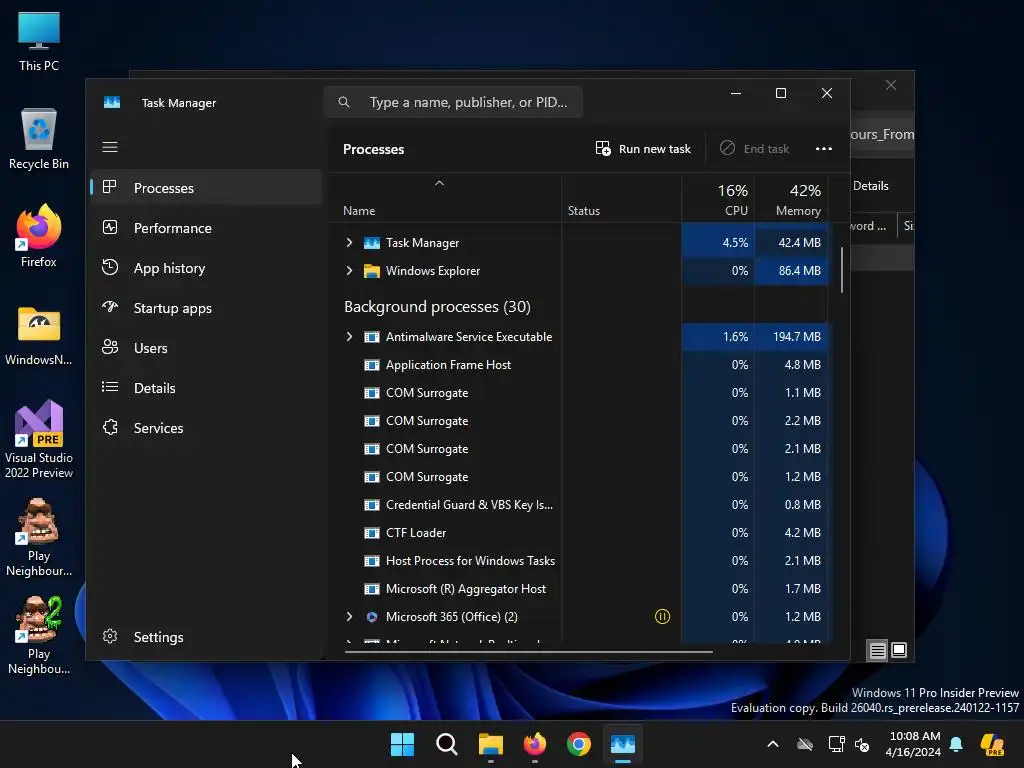Select the Recycle Bin desktop icon
Image resolution: width=1024 pixels, height=768 pixels.
pos(39,139)
